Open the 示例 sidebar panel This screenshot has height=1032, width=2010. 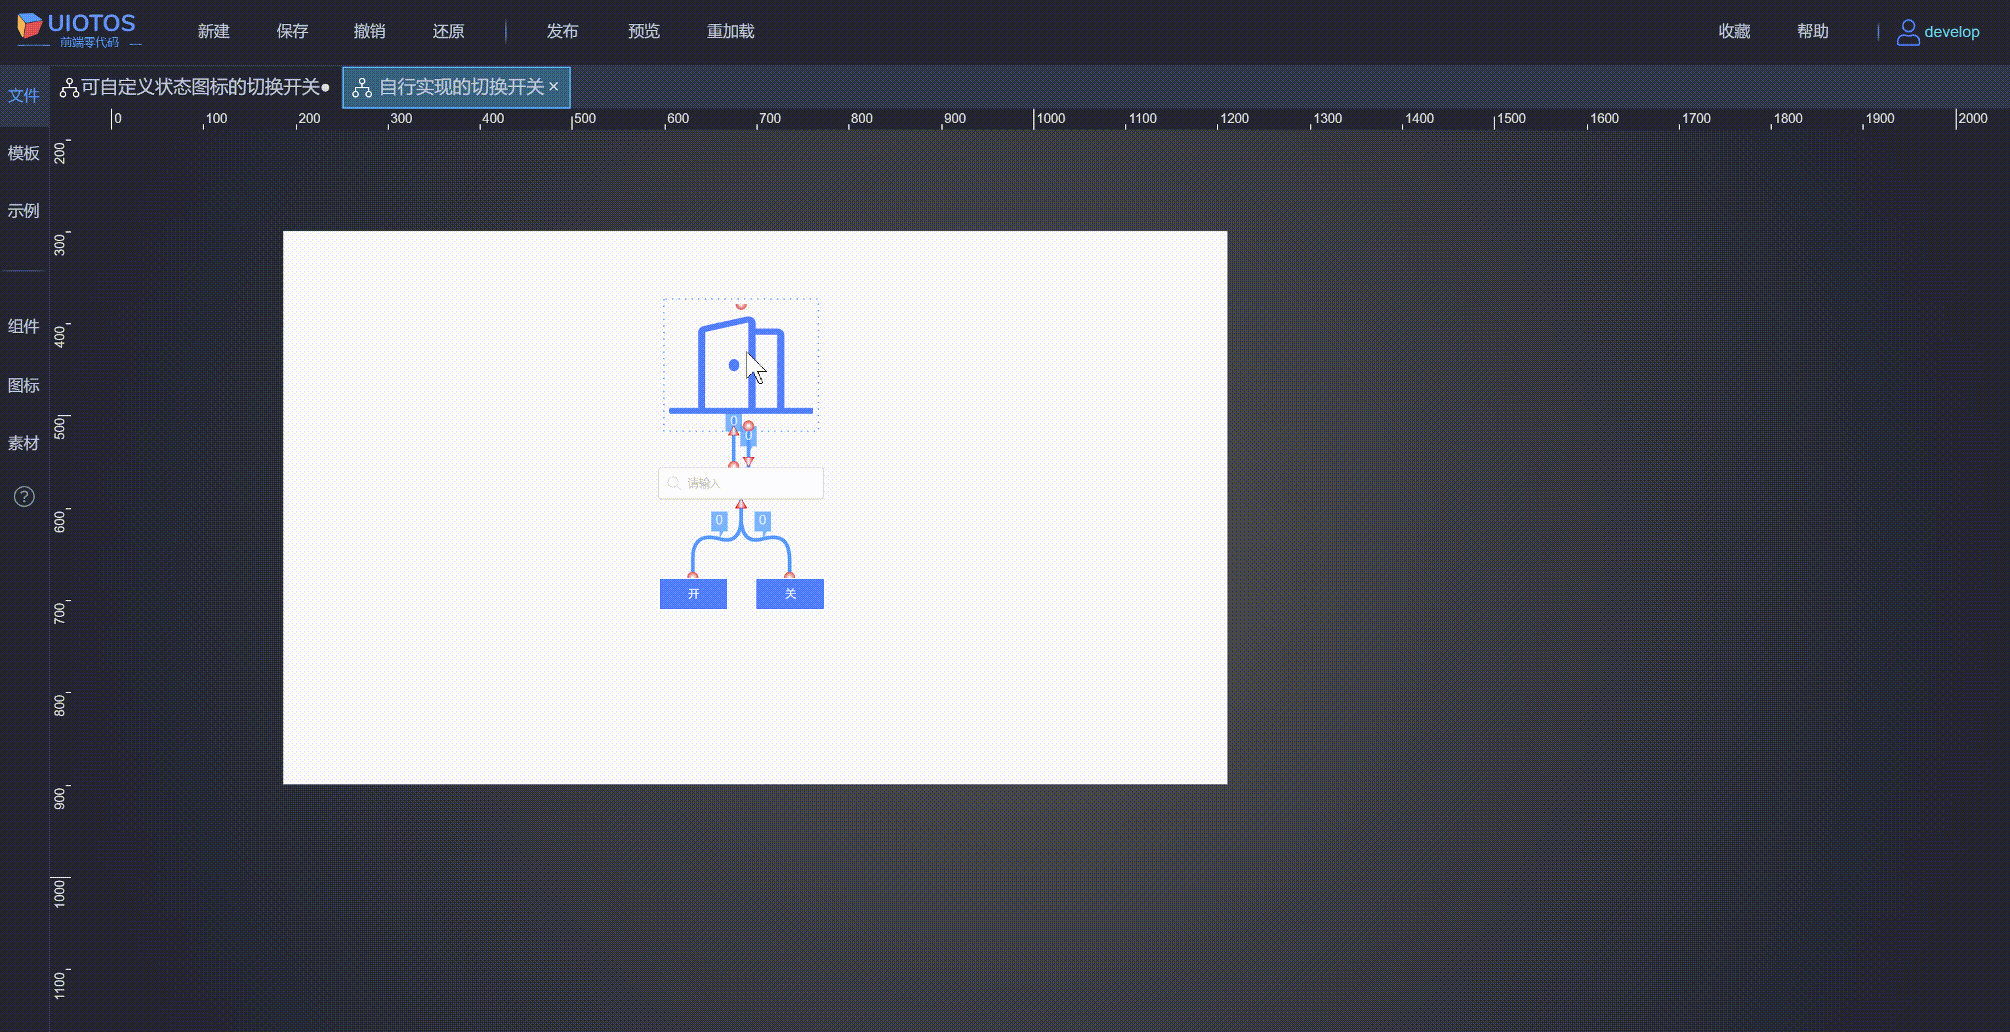(24, 211)
